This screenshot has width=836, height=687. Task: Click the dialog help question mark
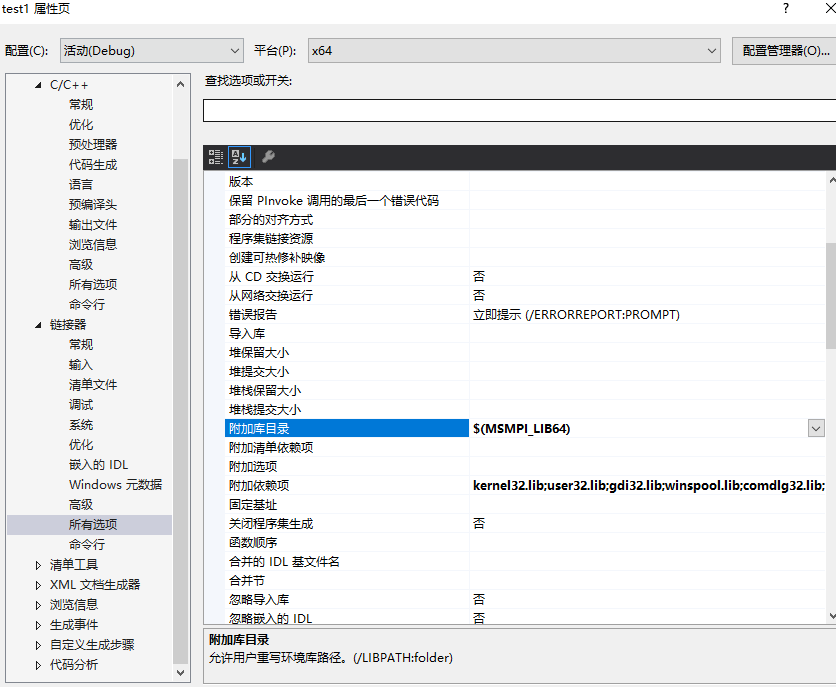click(x=785, y=9)
